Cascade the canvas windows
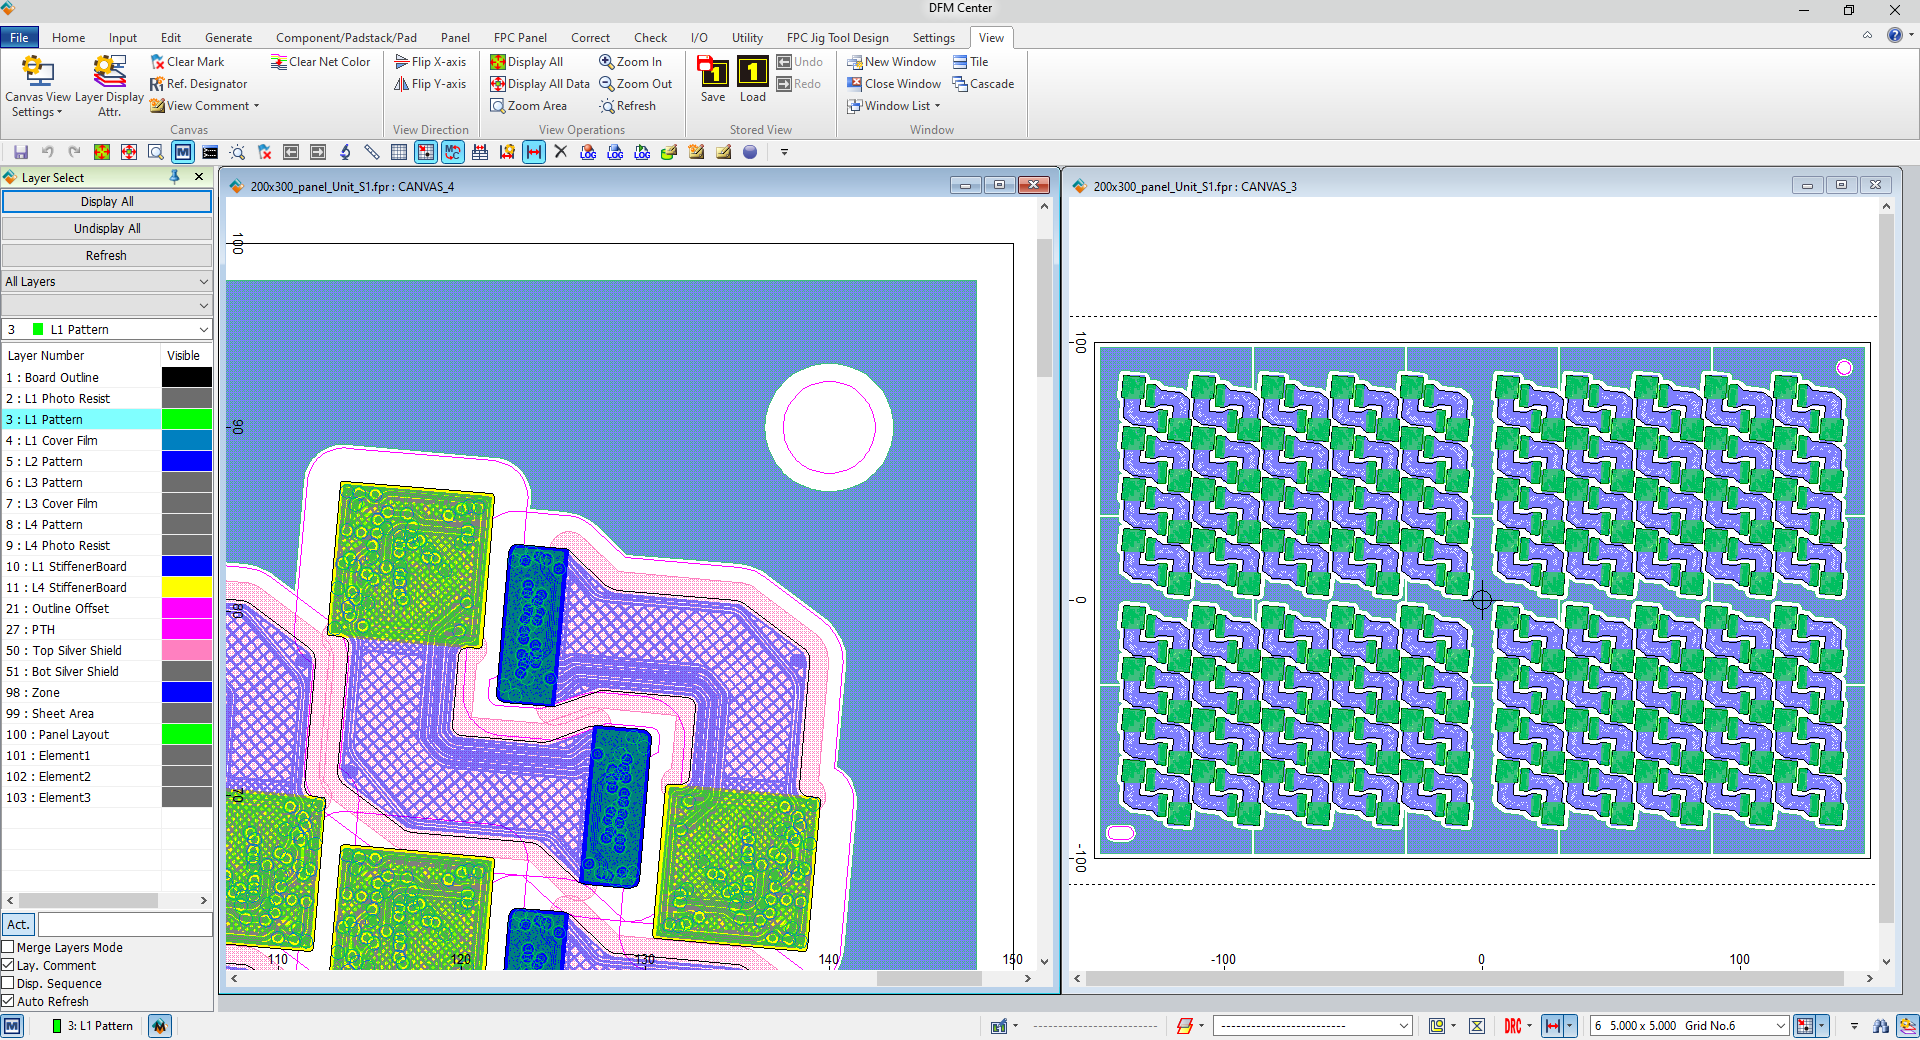The image size is (1920, 1040). [x=984, y=84]
